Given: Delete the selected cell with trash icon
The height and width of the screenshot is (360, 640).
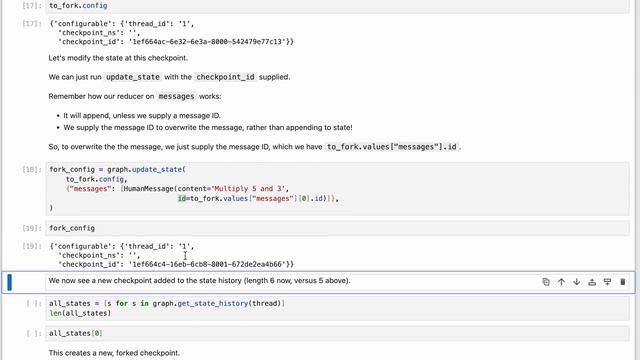Looking at the screenshot, I should point(622,282).
